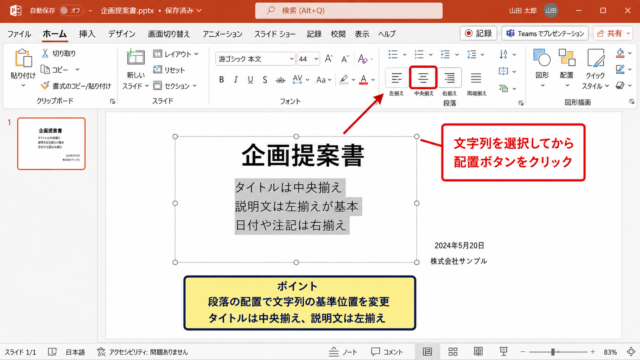The width and height of the screenshot is (640, 360).
Task: Open the スライド ショー tab
Action: pyautogui.click(x=275, y=34)
